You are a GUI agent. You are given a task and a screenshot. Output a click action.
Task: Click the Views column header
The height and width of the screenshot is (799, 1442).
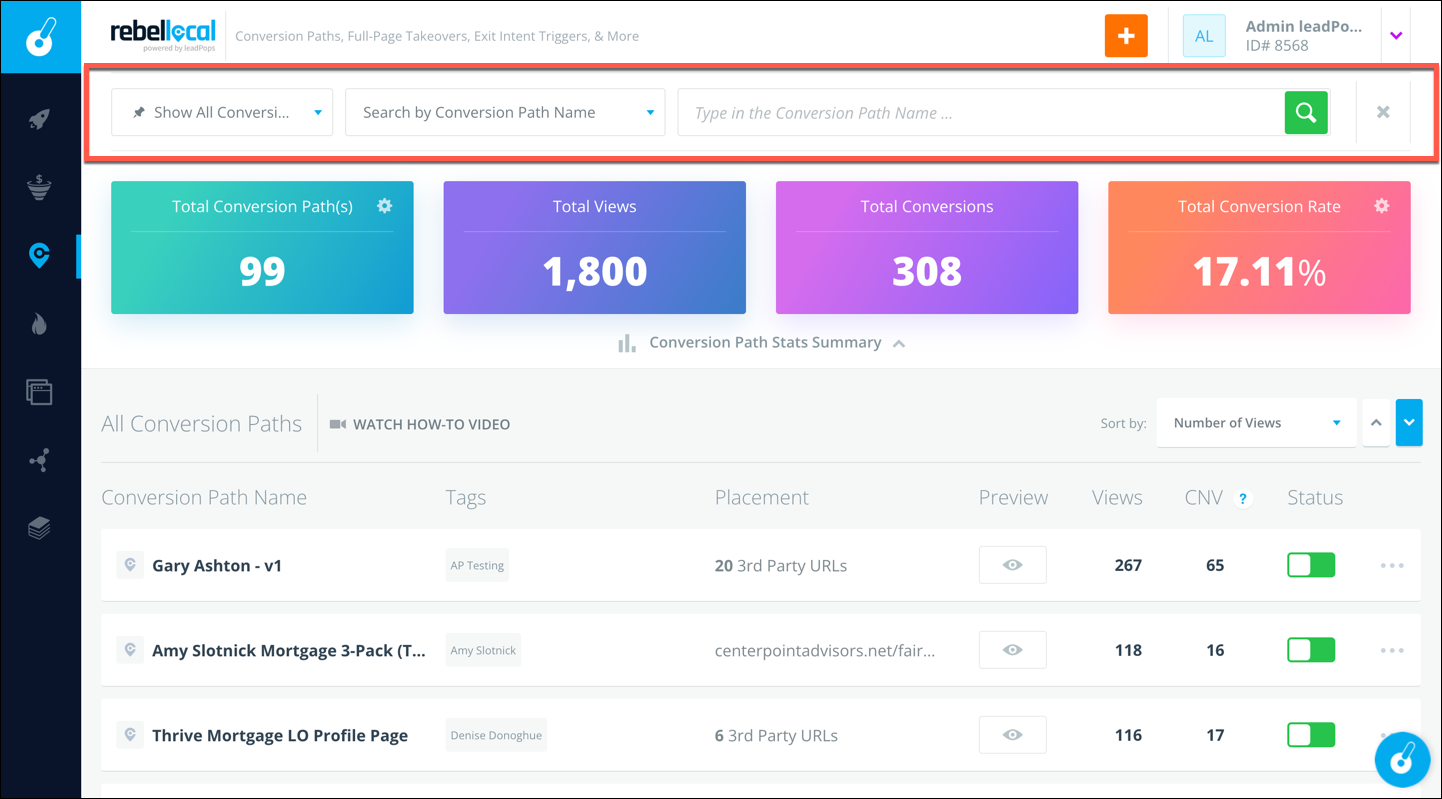coord(1117,498)
